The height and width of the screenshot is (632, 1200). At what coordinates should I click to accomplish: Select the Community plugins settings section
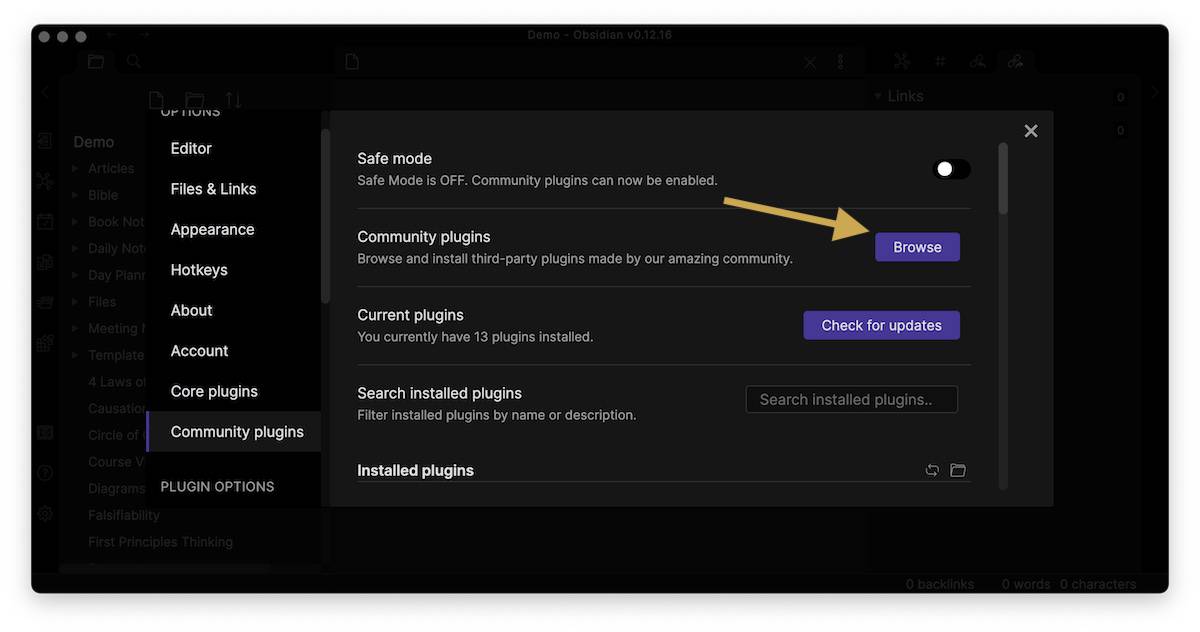[x=233, y=432]
